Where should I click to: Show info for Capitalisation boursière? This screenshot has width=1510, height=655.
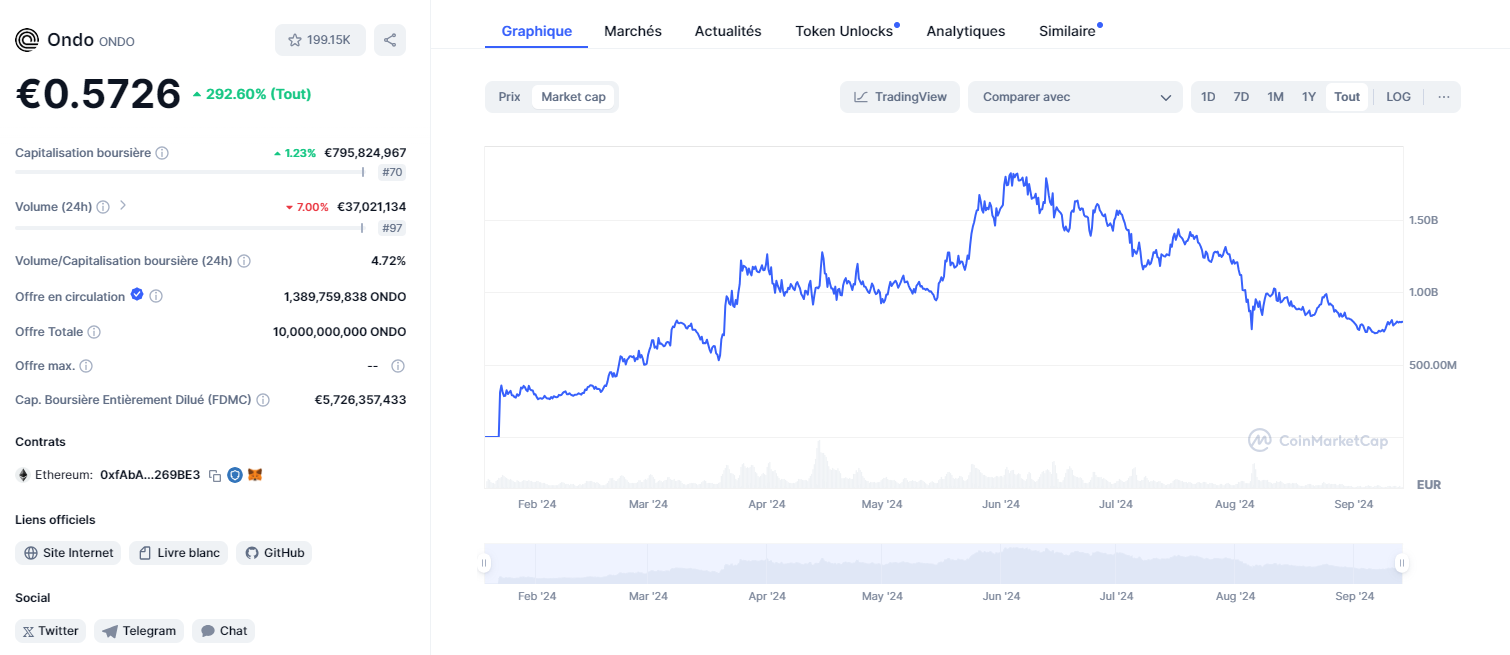pos(162,153)
